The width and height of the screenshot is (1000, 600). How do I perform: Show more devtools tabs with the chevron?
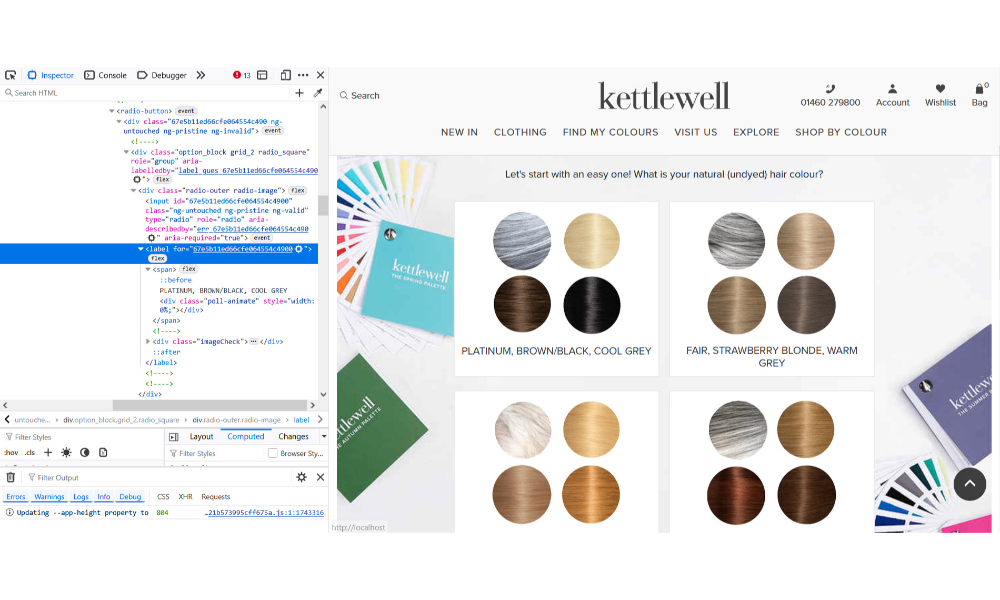tap(201, 75)
